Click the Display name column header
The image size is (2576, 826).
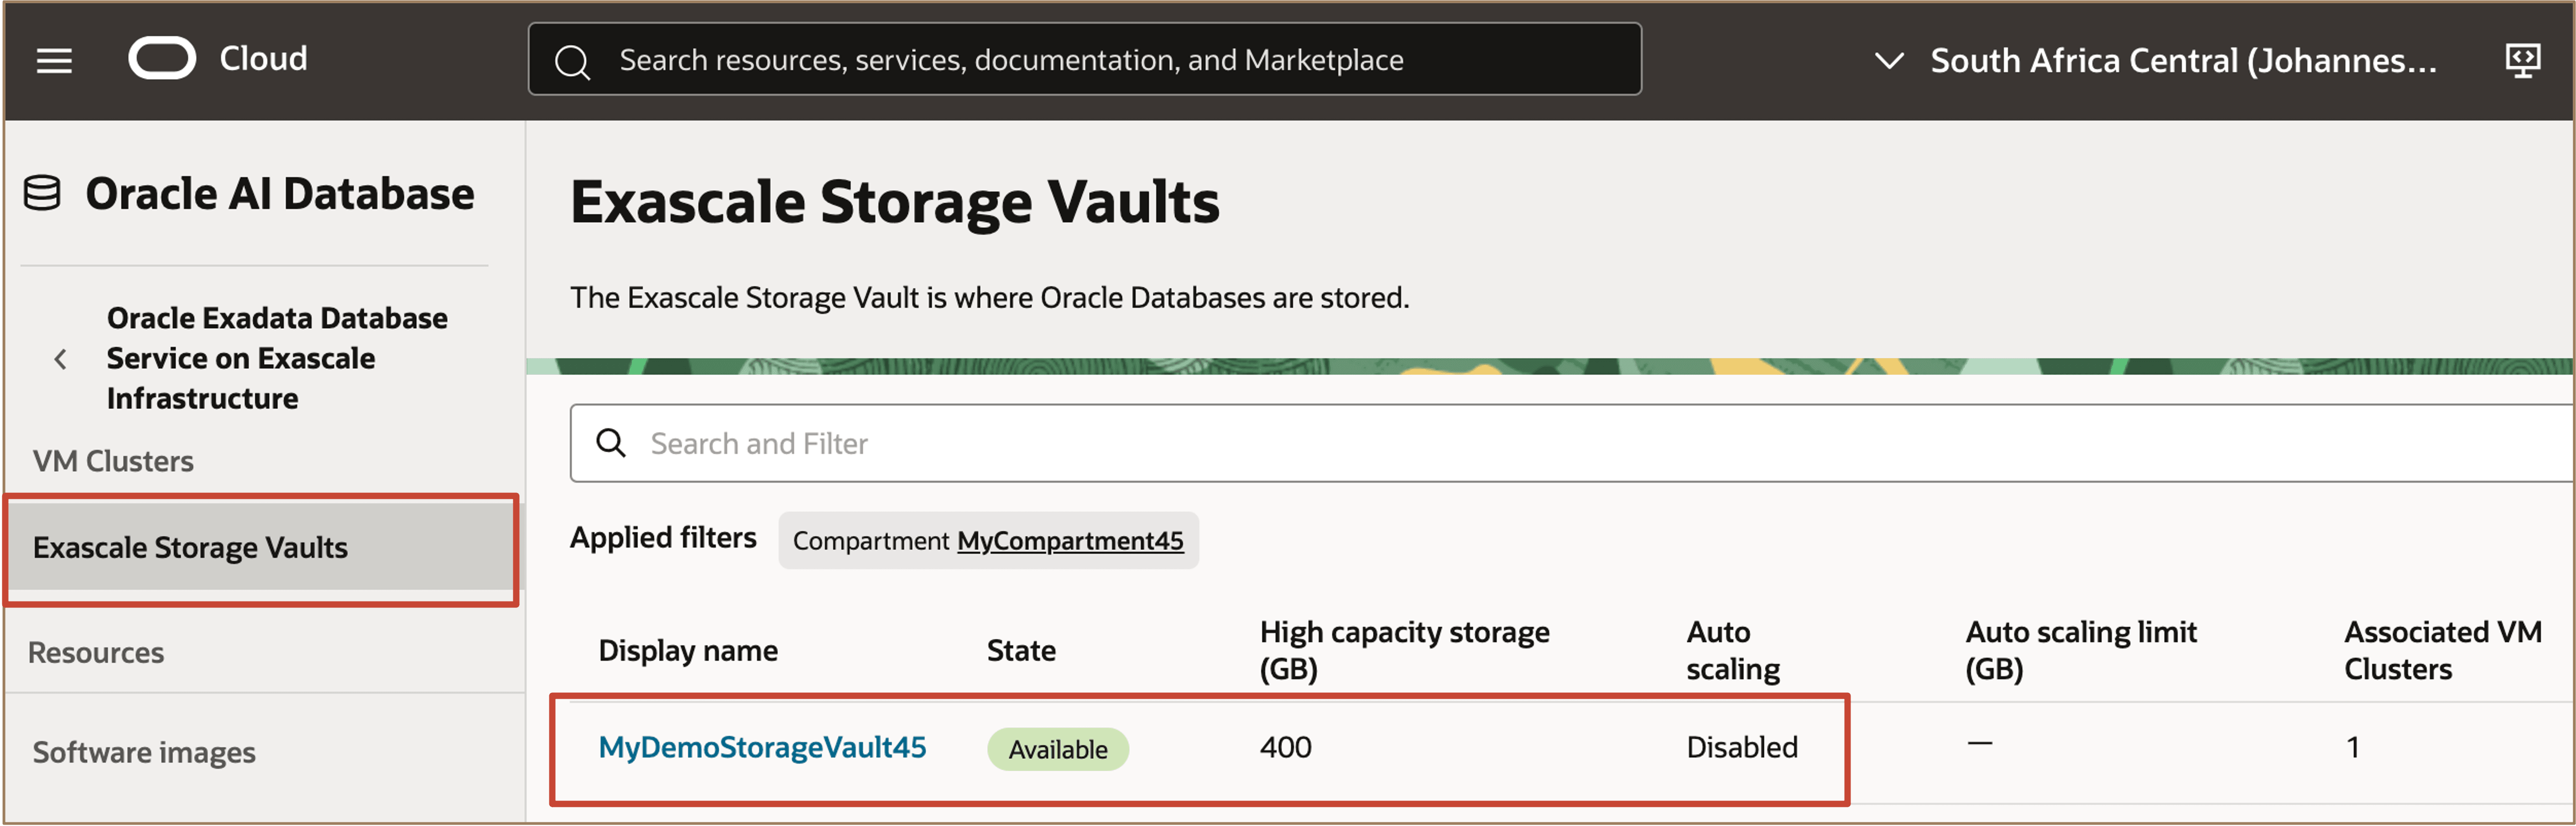tap(688, 651)
